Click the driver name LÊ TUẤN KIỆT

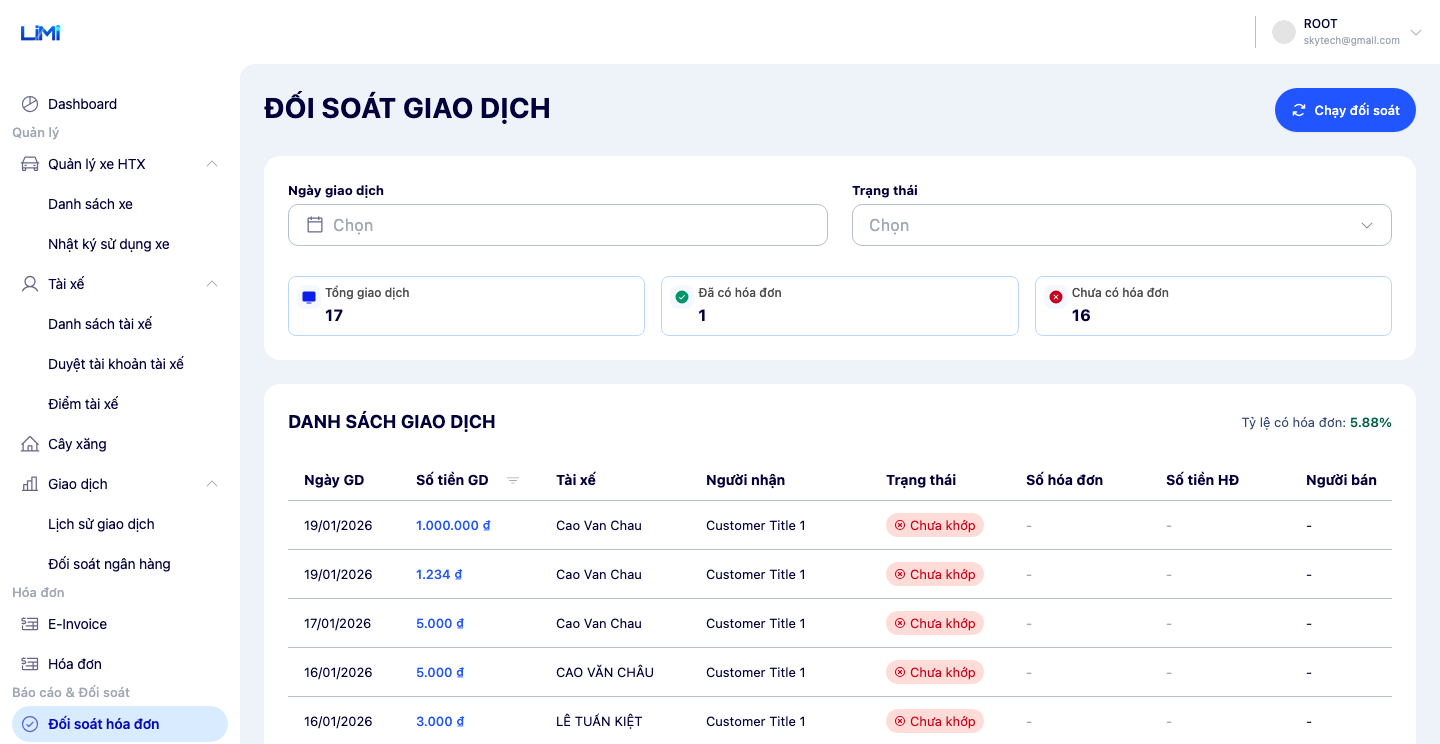(599, 721)
